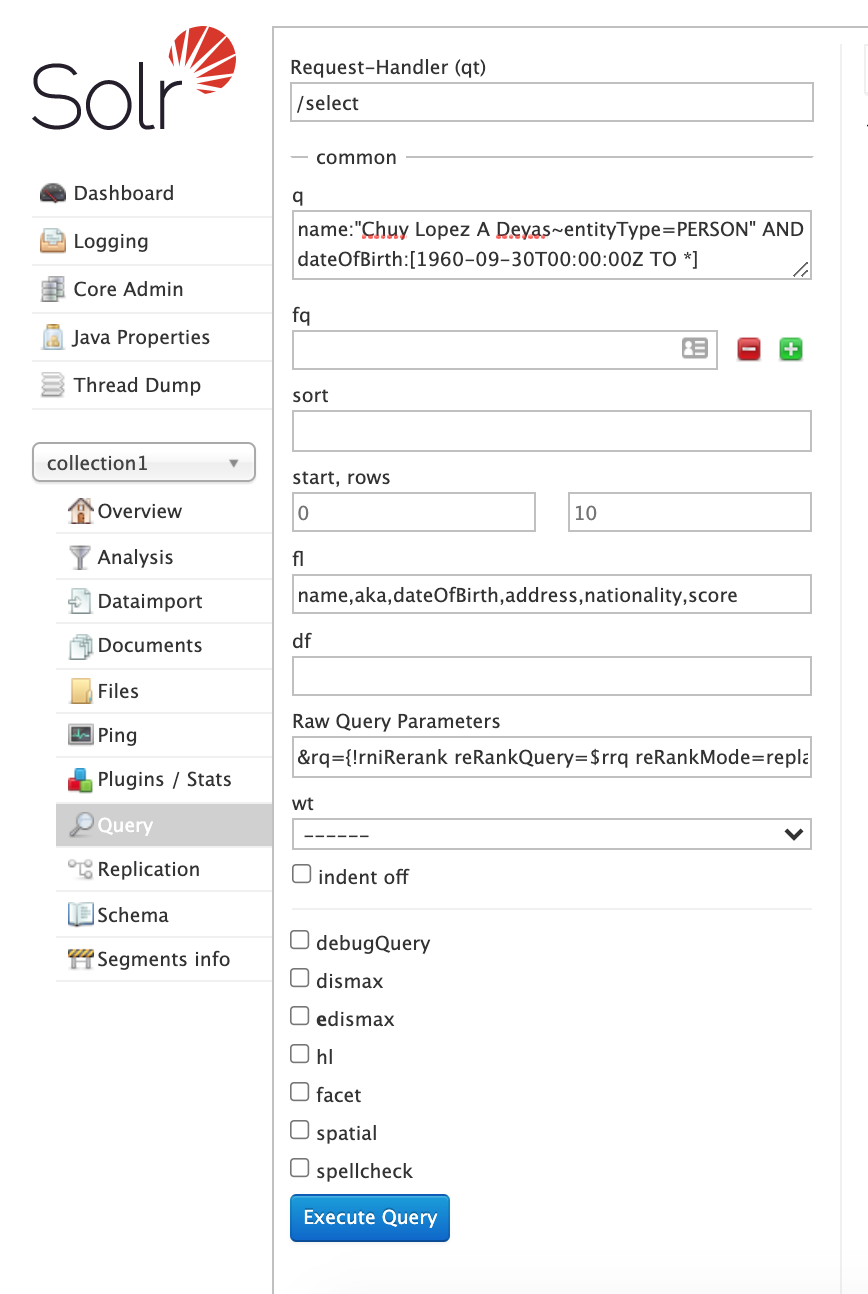This screenshot has width=868, height=1294.
Task: Click the sort input field
Action: pyautogui.click(x=551, y=431)
